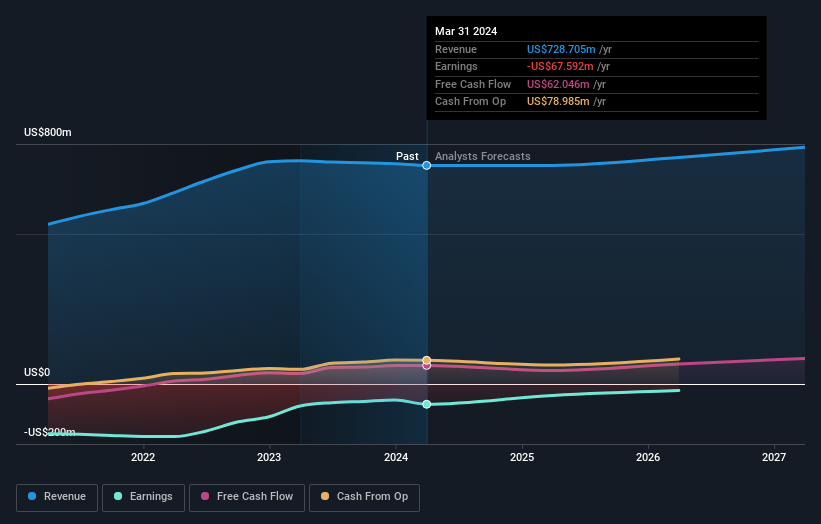This screenshot has height=524, width=821.
Task: Toggle the Cash From Op legend button
Action: pyautogui.click(x=364, y=497)
